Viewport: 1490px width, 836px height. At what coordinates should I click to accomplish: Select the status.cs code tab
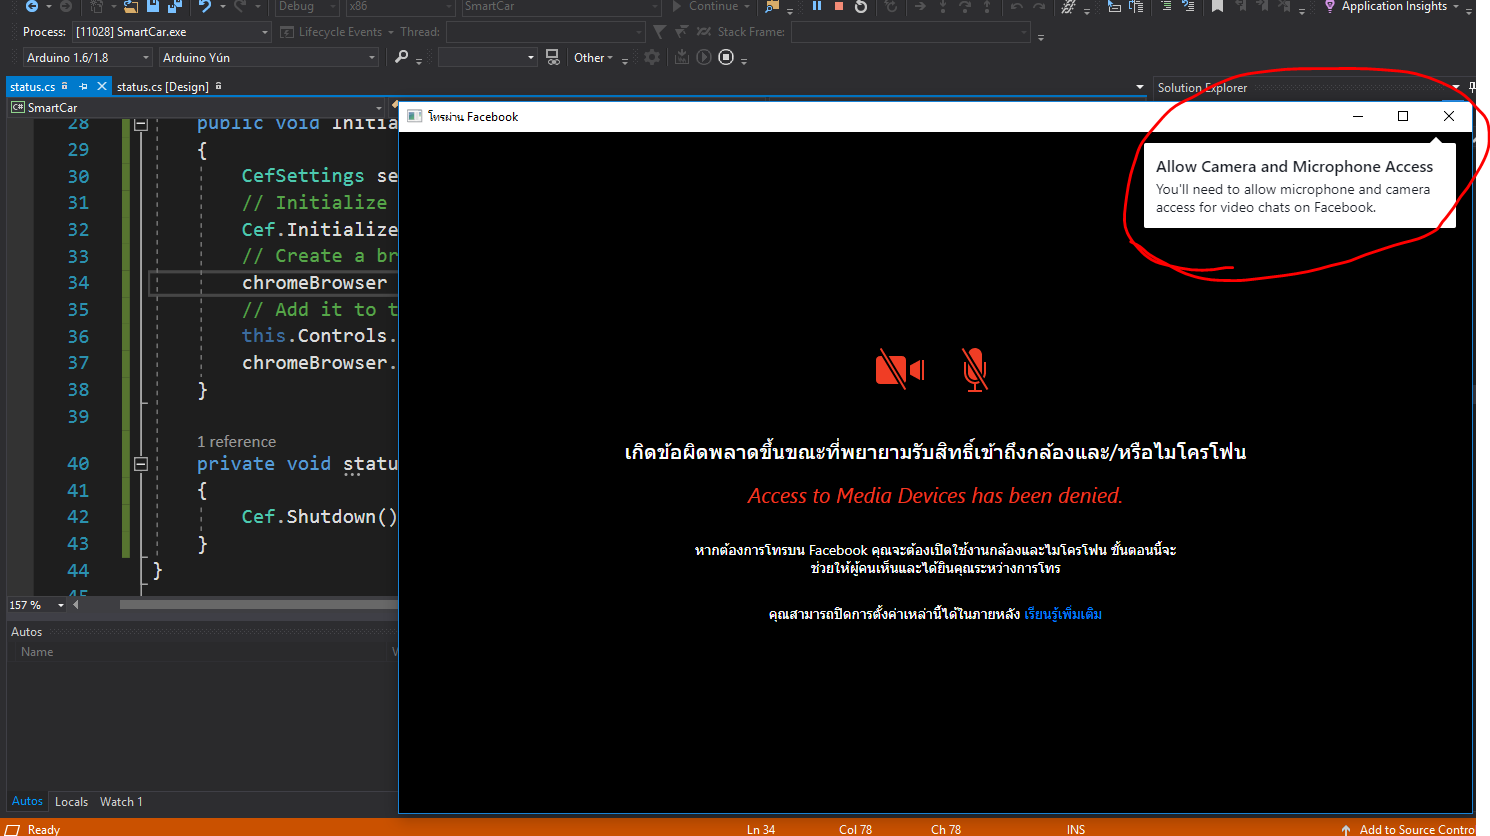[x=33, y=87]
